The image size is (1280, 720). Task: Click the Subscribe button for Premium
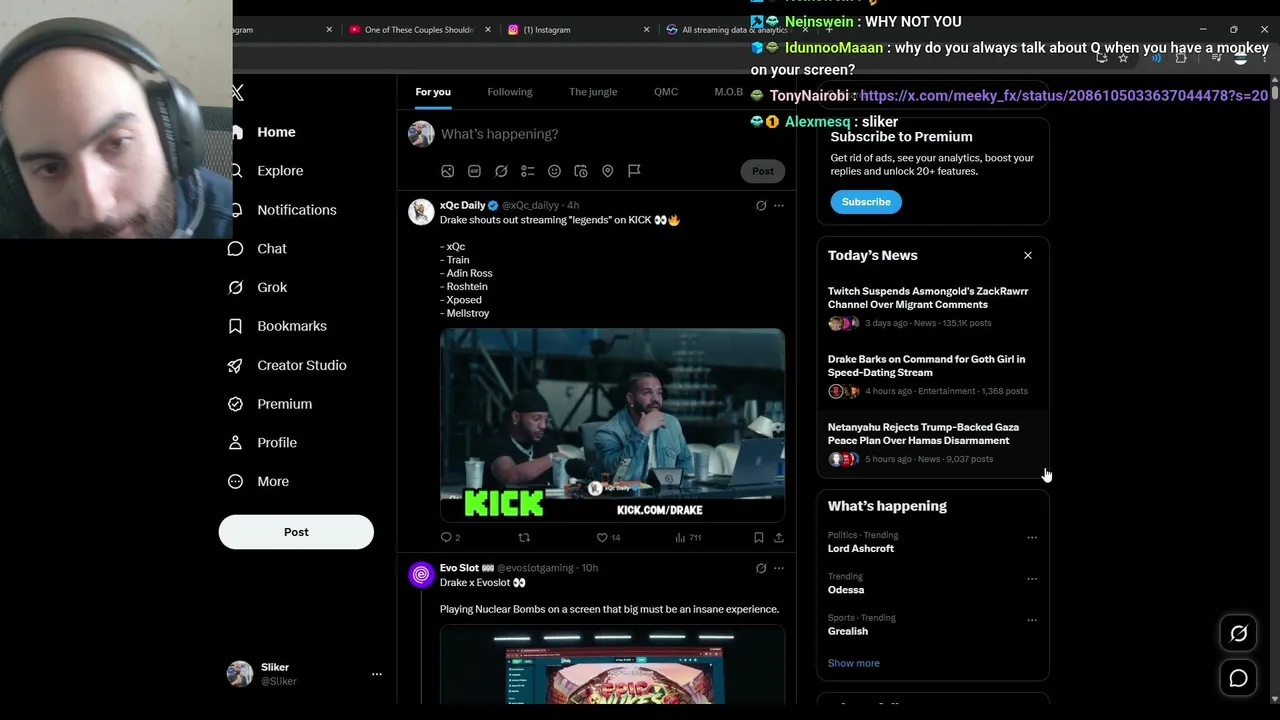click(866, 202)
